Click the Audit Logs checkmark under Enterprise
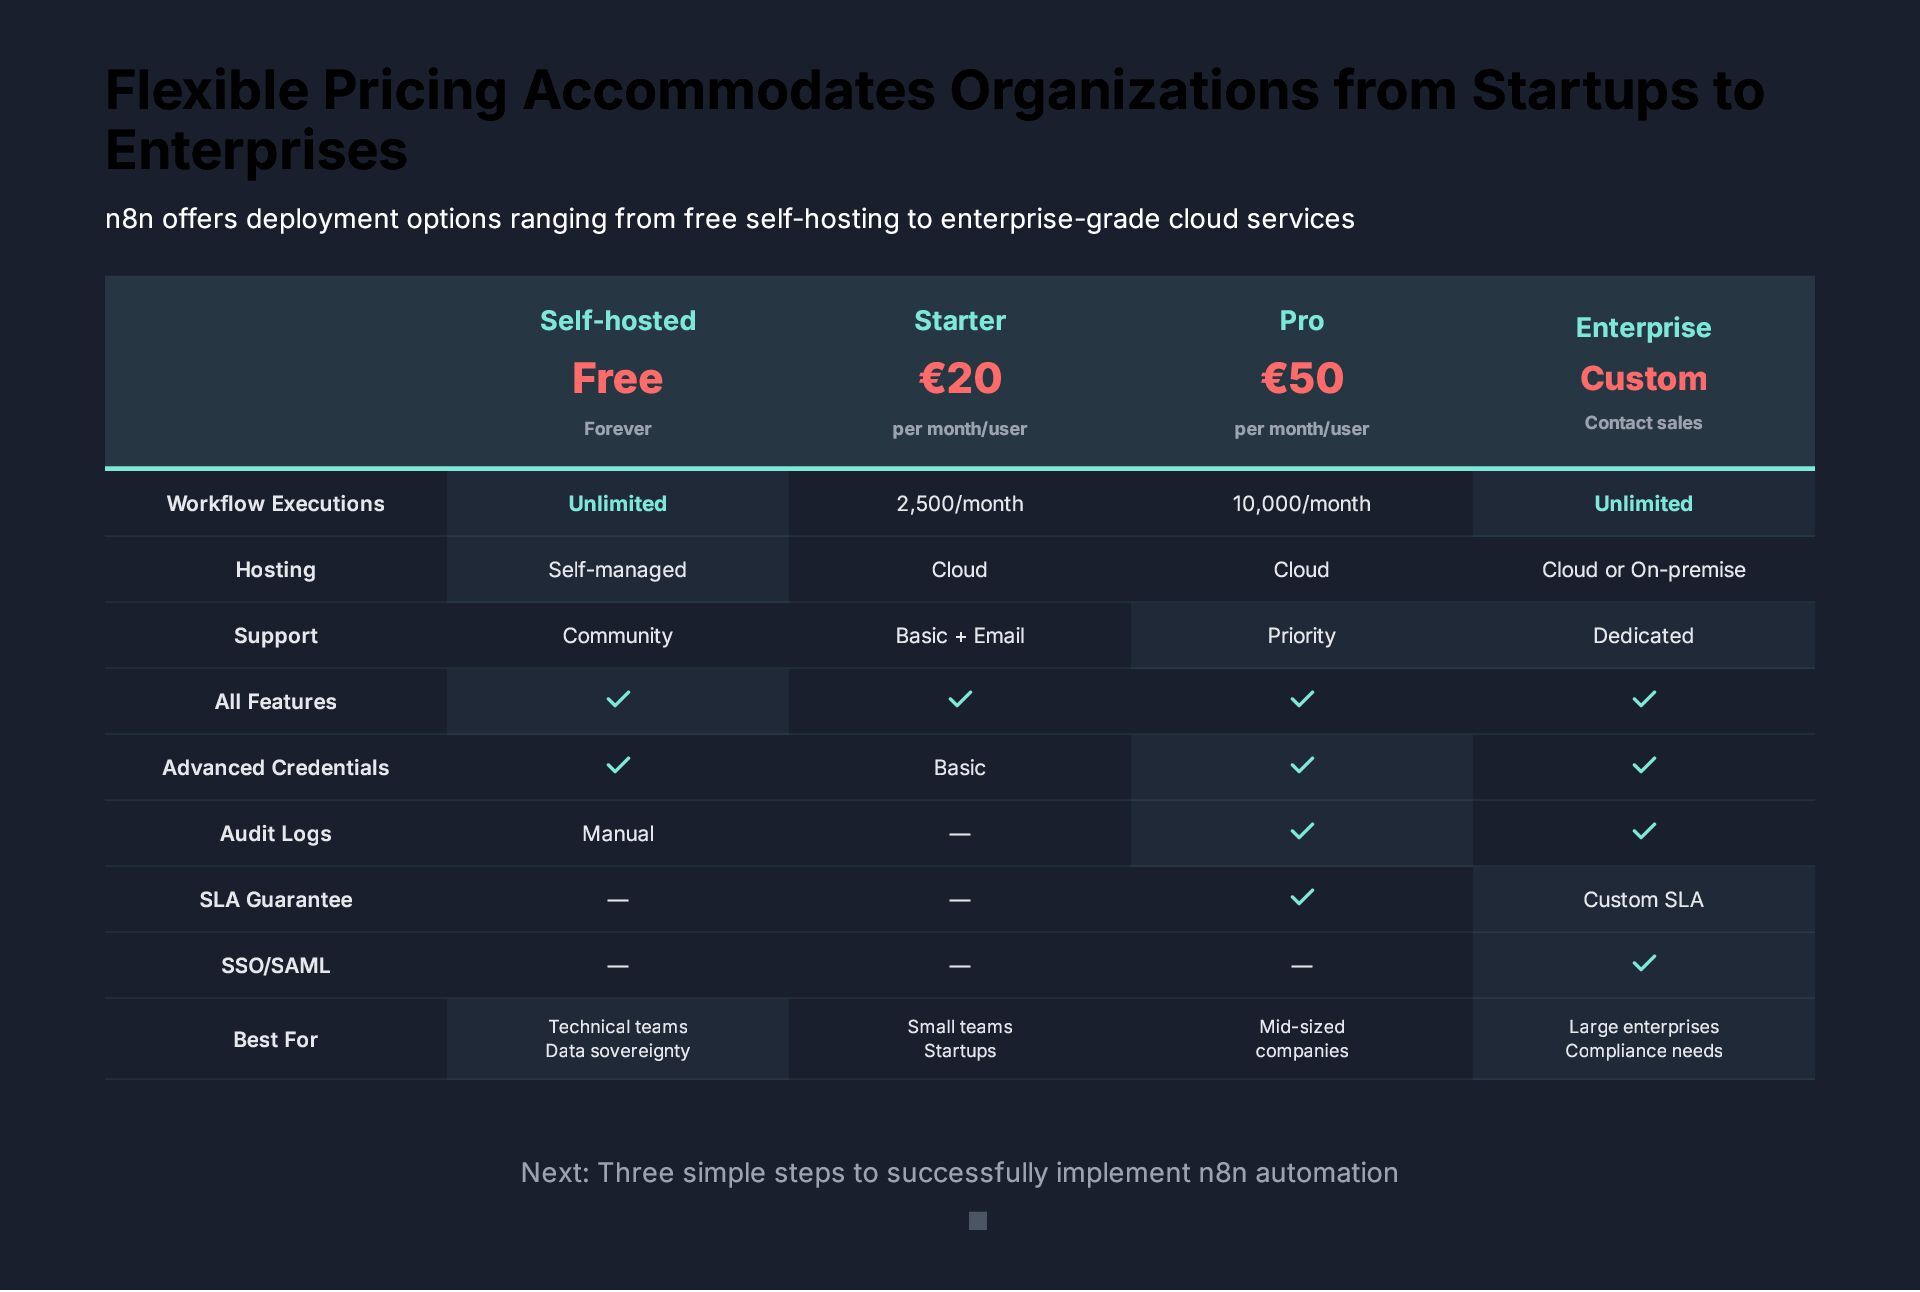Image resolution: width=1920 pixels, height=1292 pixels. 1644,831
